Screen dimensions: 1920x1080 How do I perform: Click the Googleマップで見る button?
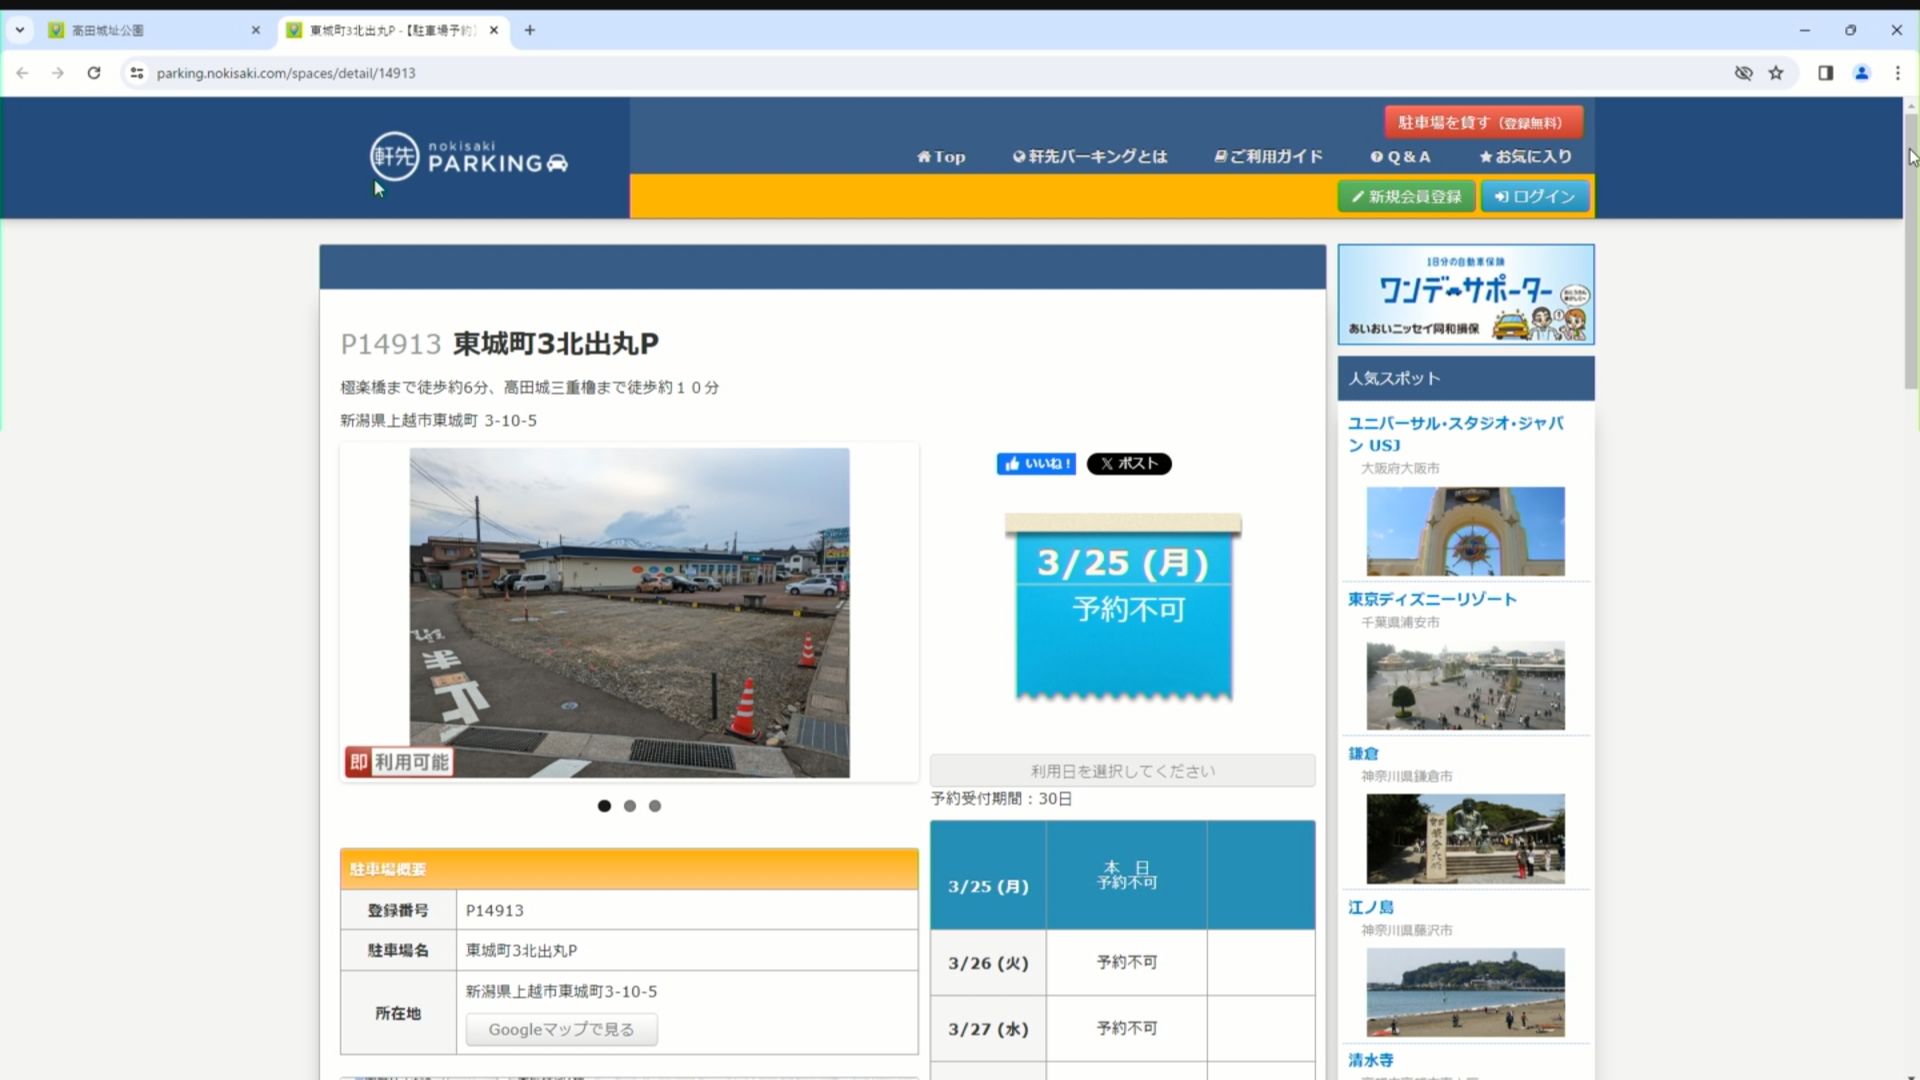[561, 1030]
